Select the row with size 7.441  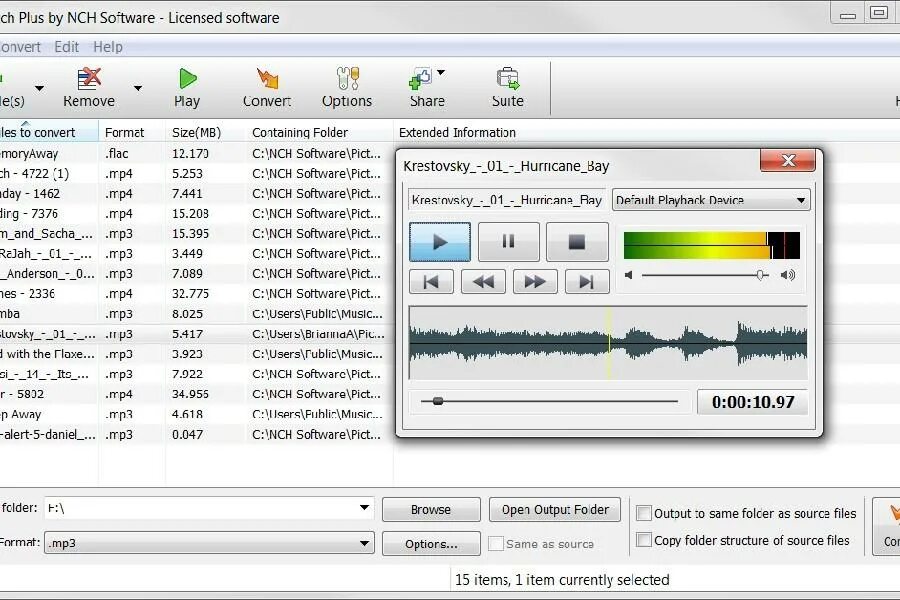coord(196,193)
